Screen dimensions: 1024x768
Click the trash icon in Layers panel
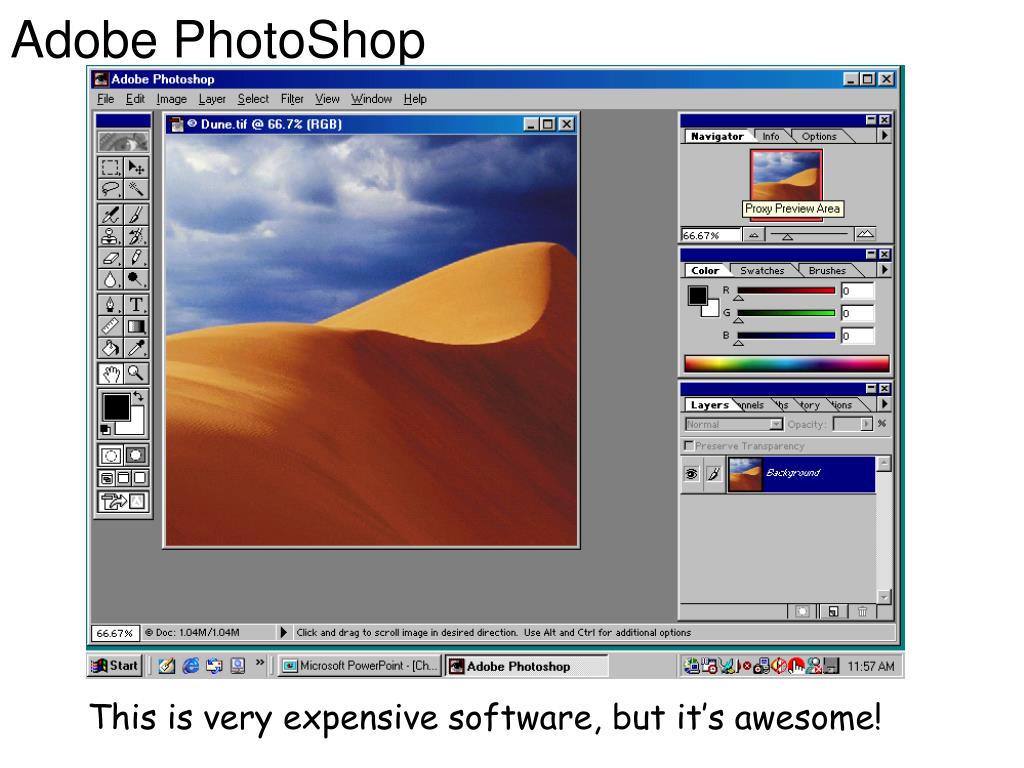pyautogui.click(x=862, y=611)
